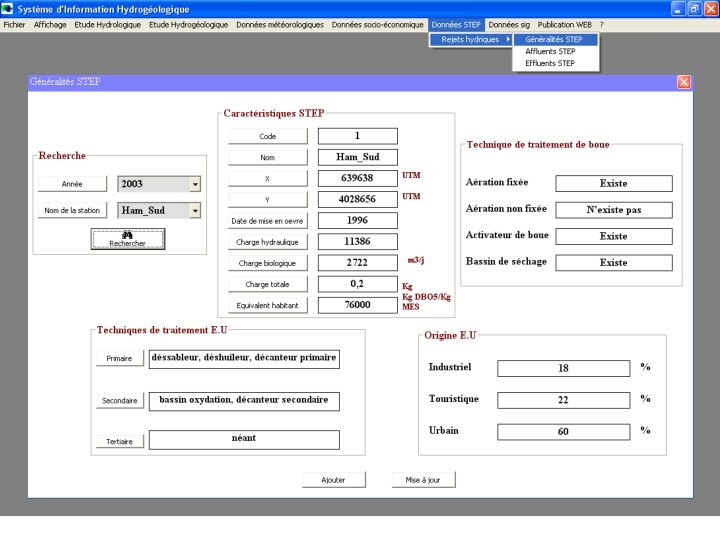720x540 pixels.
Task: Click the Urbain percentage field 60
Action: (563, 432)
